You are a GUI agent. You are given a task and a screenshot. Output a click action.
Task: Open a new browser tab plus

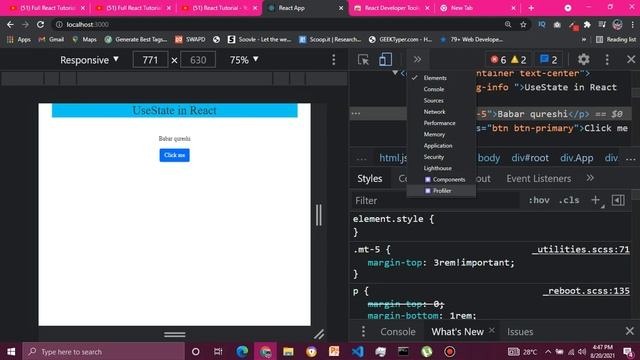click(531, 8)
